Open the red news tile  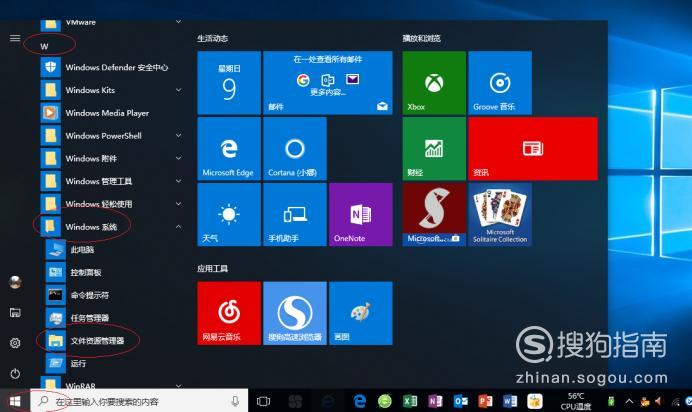tap(533, 149)
